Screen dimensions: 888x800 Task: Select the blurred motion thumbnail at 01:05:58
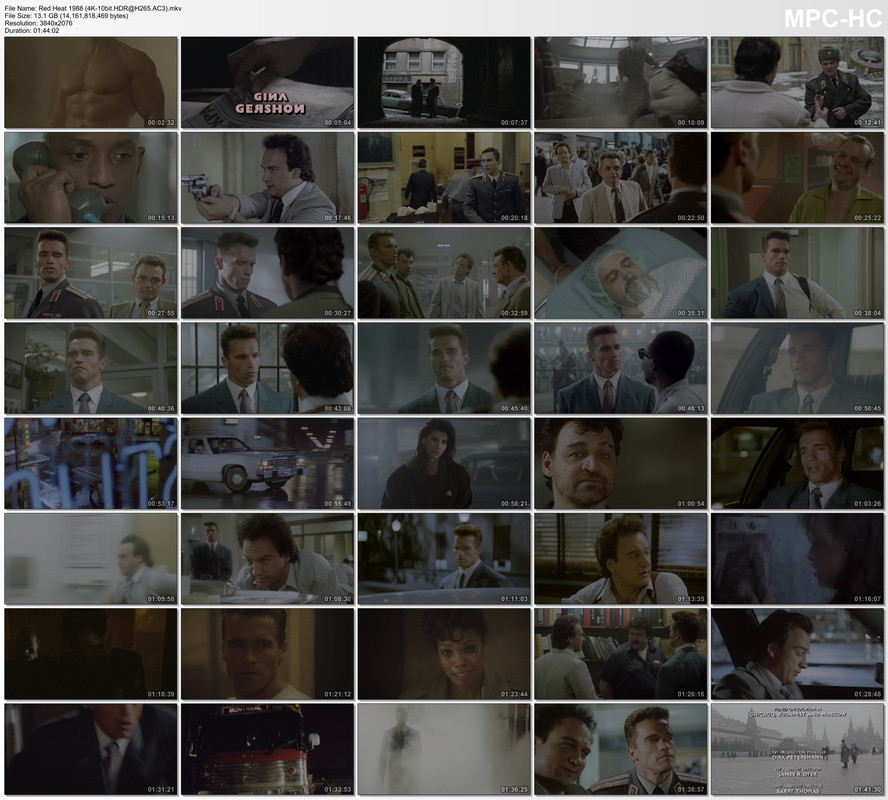coord(91,558)
